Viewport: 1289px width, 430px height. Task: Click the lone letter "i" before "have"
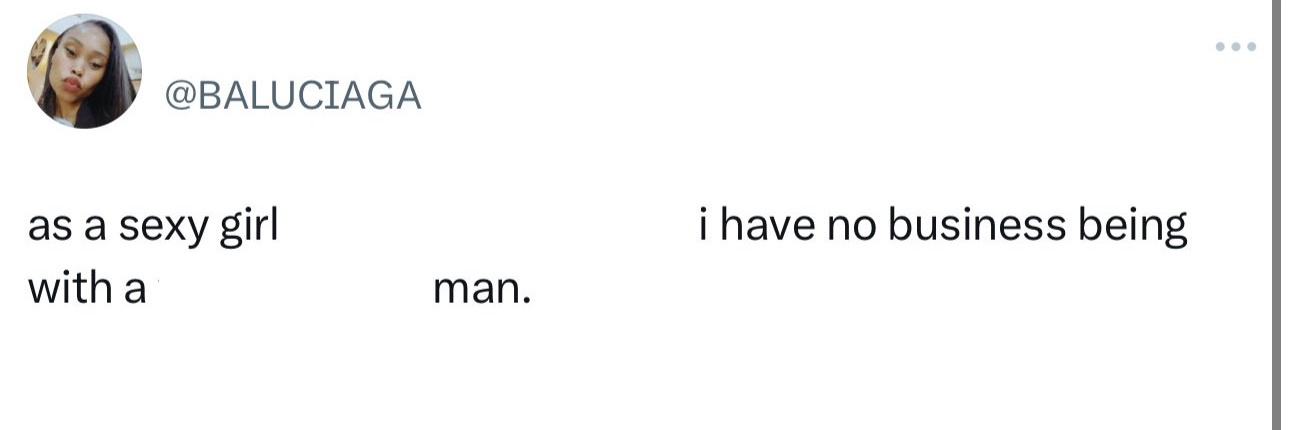click(x=704, y=226)
